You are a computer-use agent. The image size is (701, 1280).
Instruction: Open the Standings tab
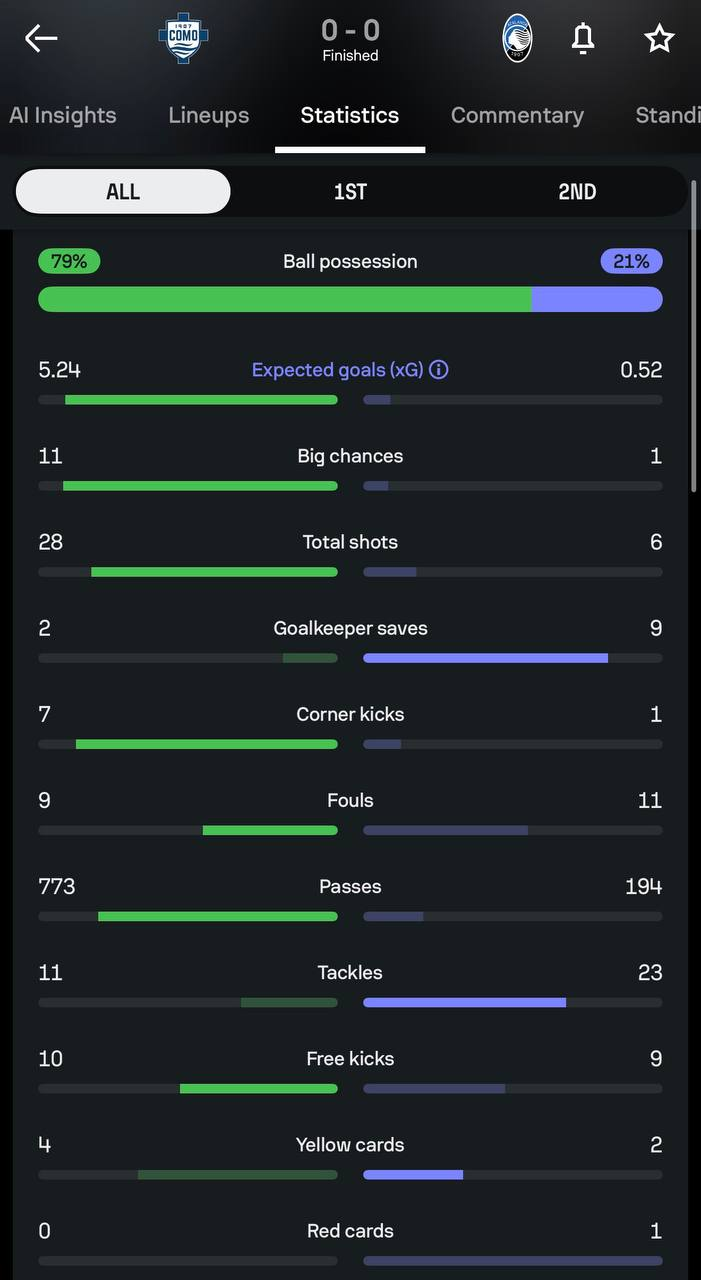(x=668, y=115)
